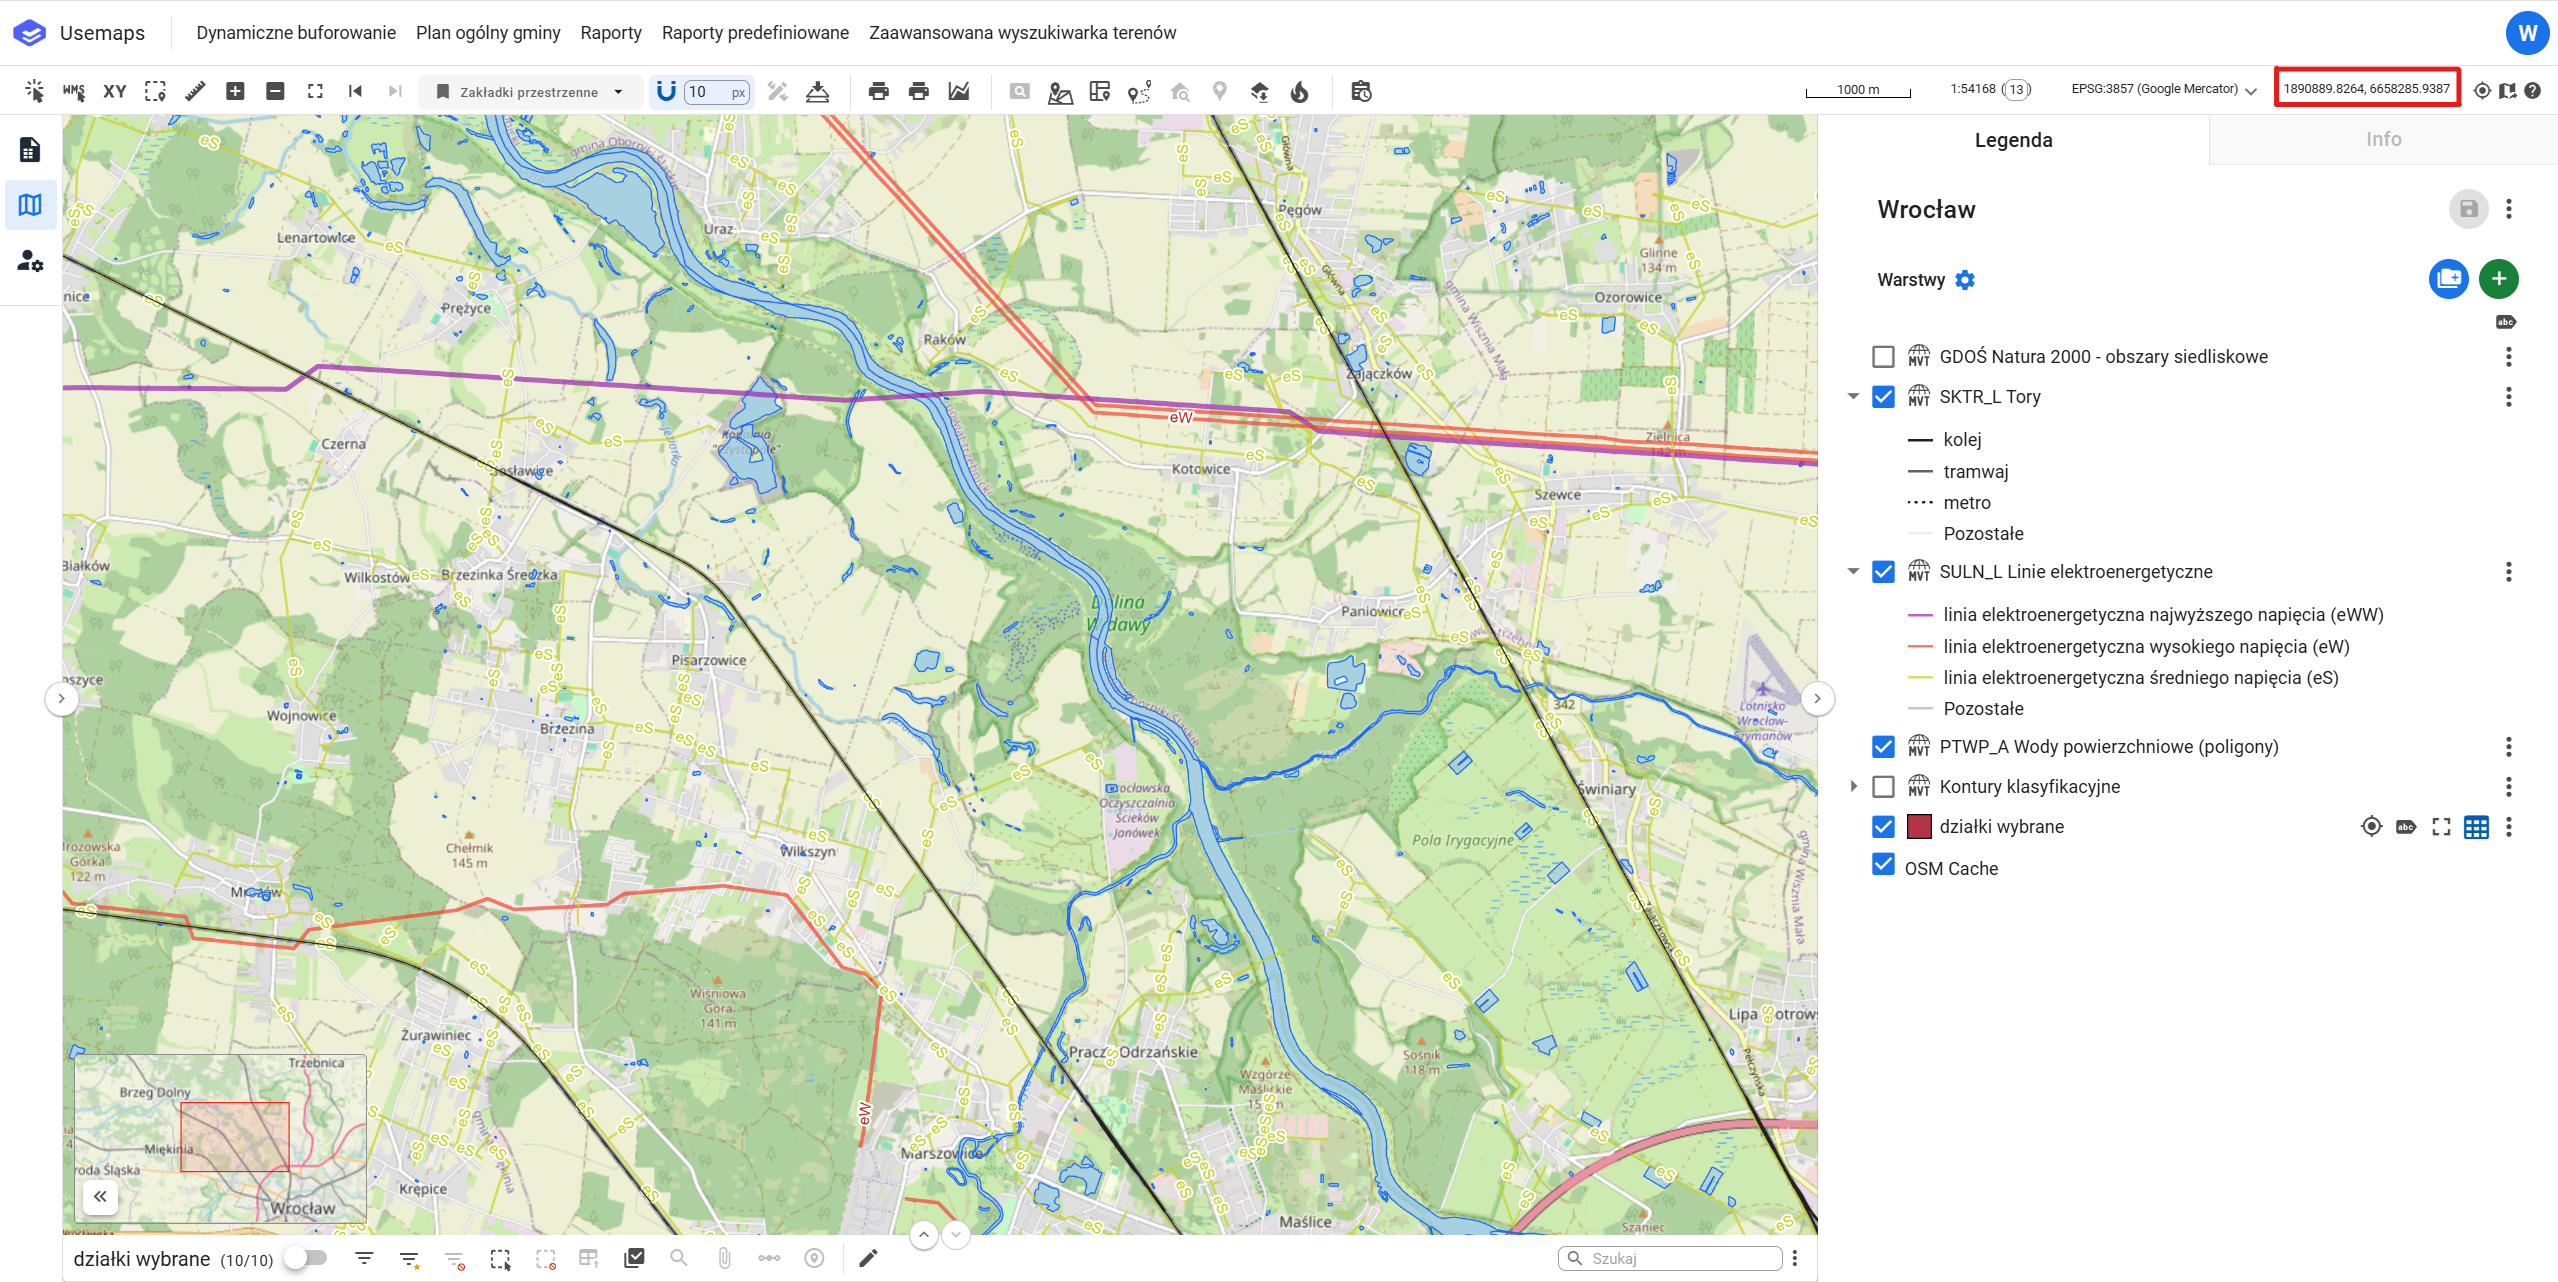Click the XY coordinates tool

tap(115, 91)
